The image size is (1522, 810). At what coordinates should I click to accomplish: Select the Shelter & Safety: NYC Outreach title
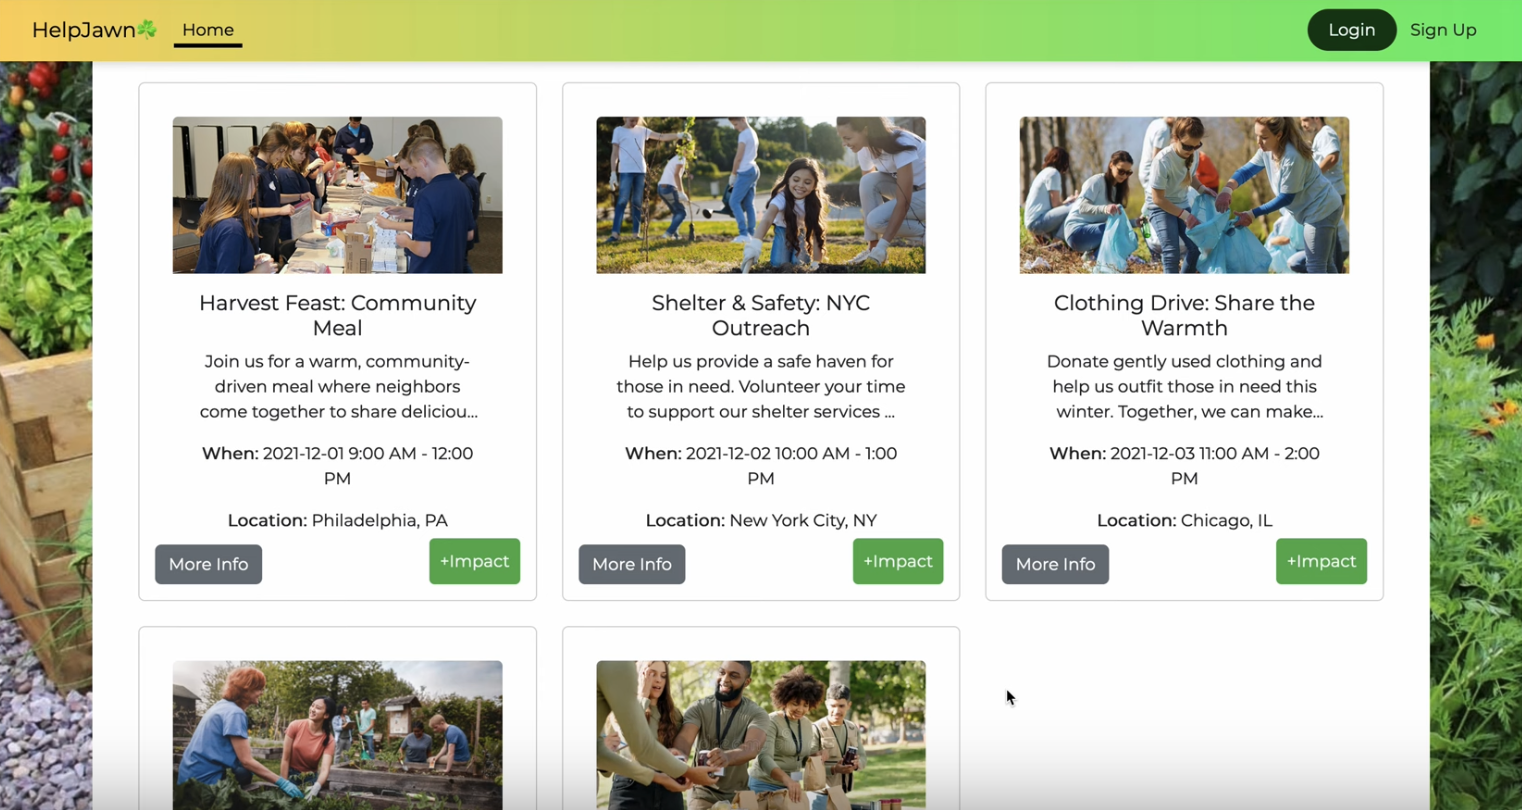tap(761, 315)
